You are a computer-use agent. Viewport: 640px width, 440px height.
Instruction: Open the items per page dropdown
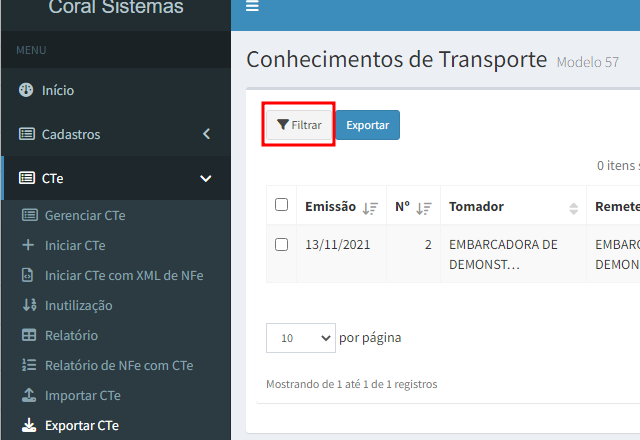pos(300,338)
